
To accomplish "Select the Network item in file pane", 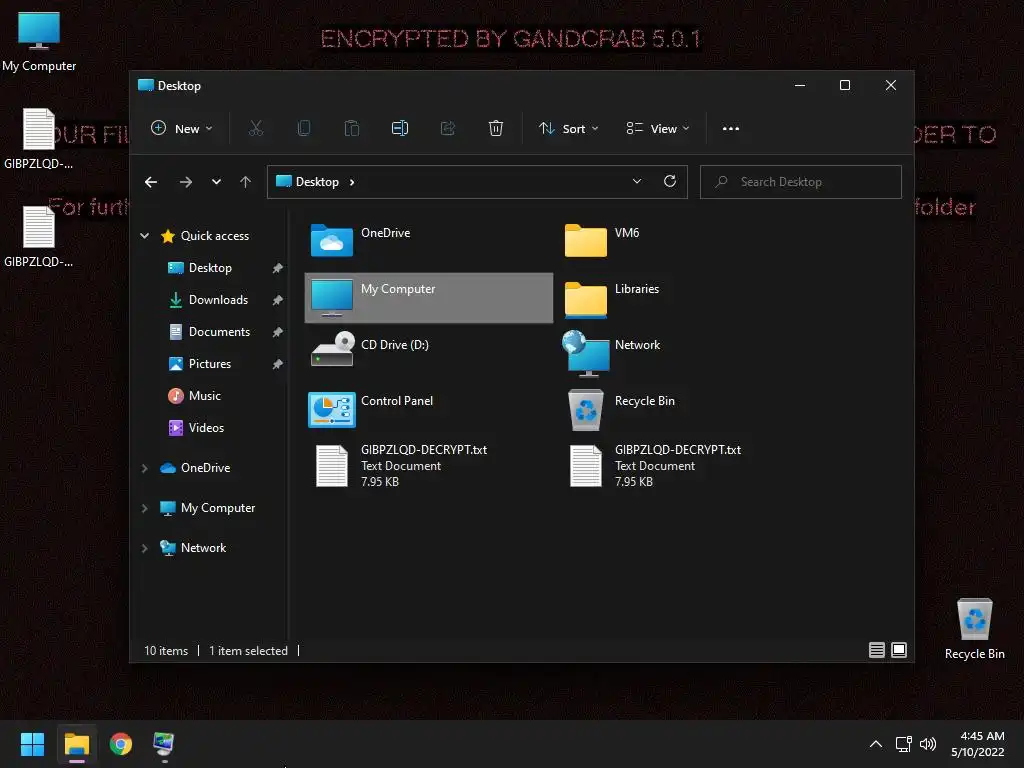I will coord(682,354).
